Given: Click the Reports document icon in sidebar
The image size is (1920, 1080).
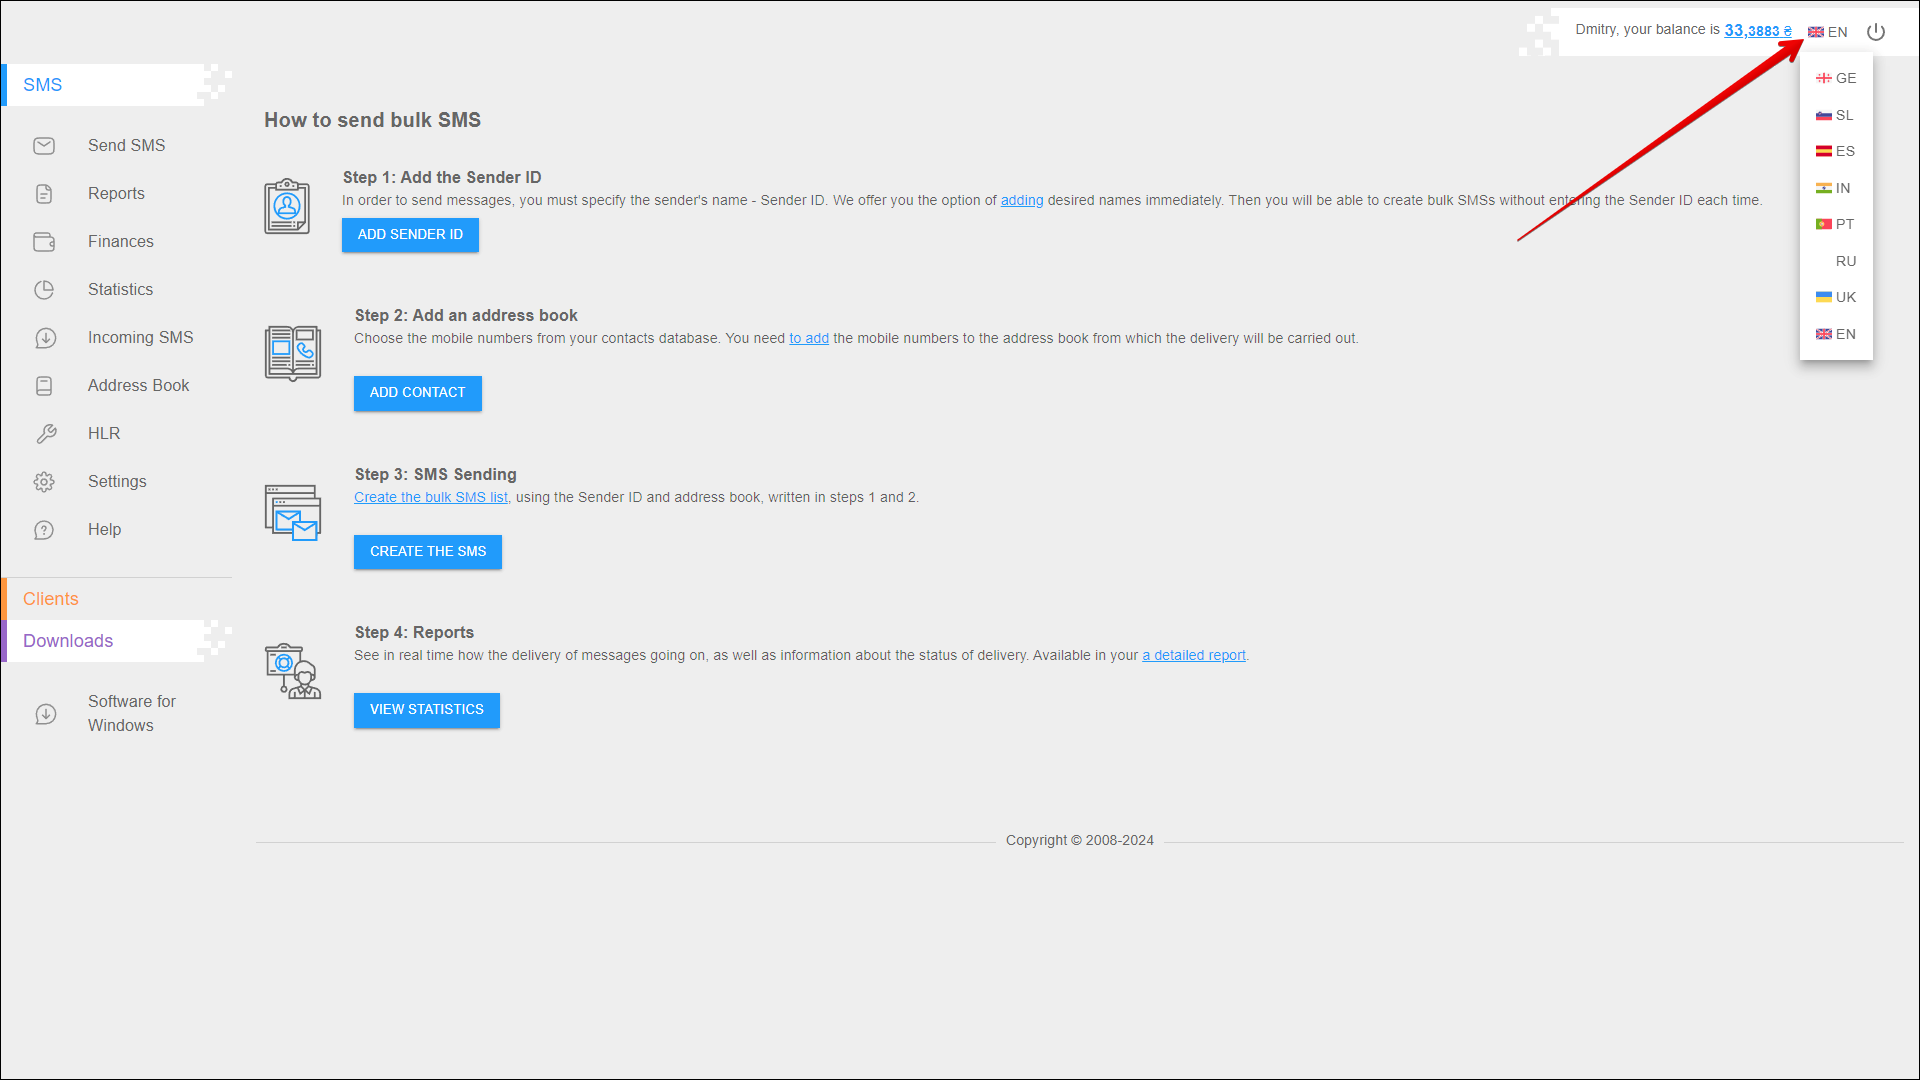Looking at the screenshot, I should (x=44, y=194).
